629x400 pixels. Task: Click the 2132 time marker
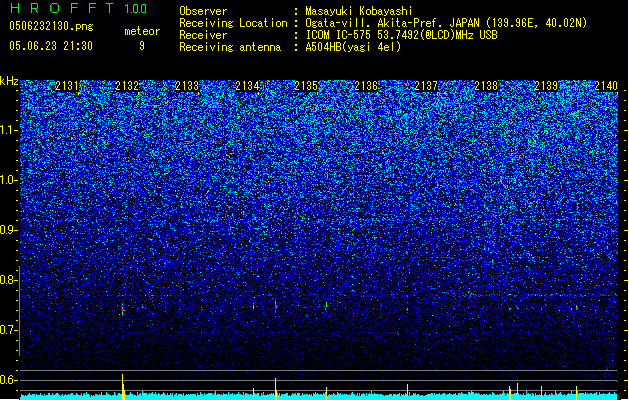point(127,86)
